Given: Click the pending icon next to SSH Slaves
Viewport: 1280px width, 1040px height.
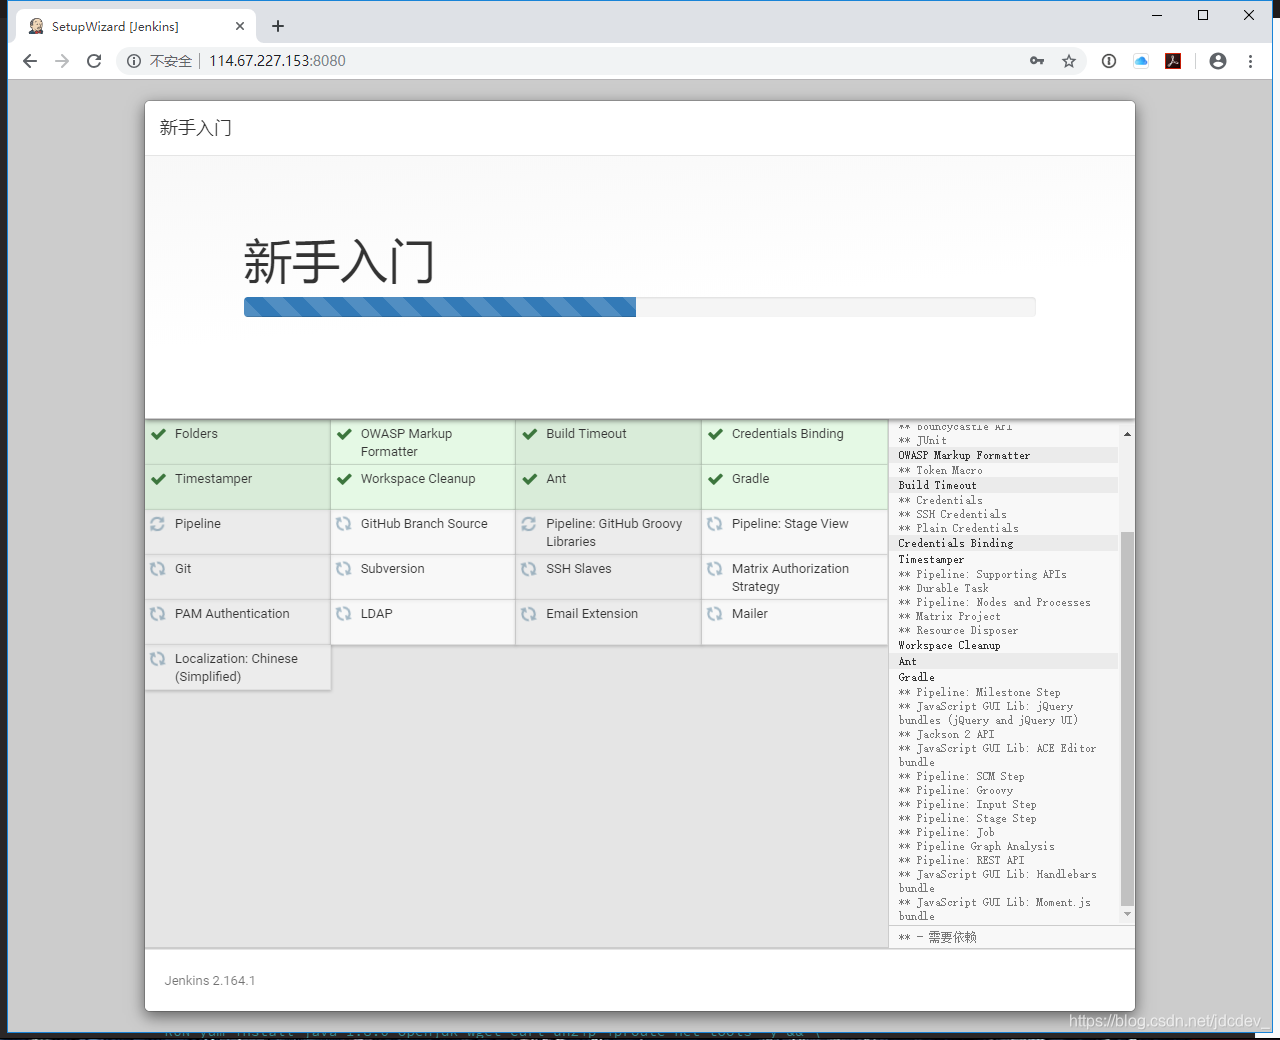Looking at the screenshot, I should click(529, 569).
